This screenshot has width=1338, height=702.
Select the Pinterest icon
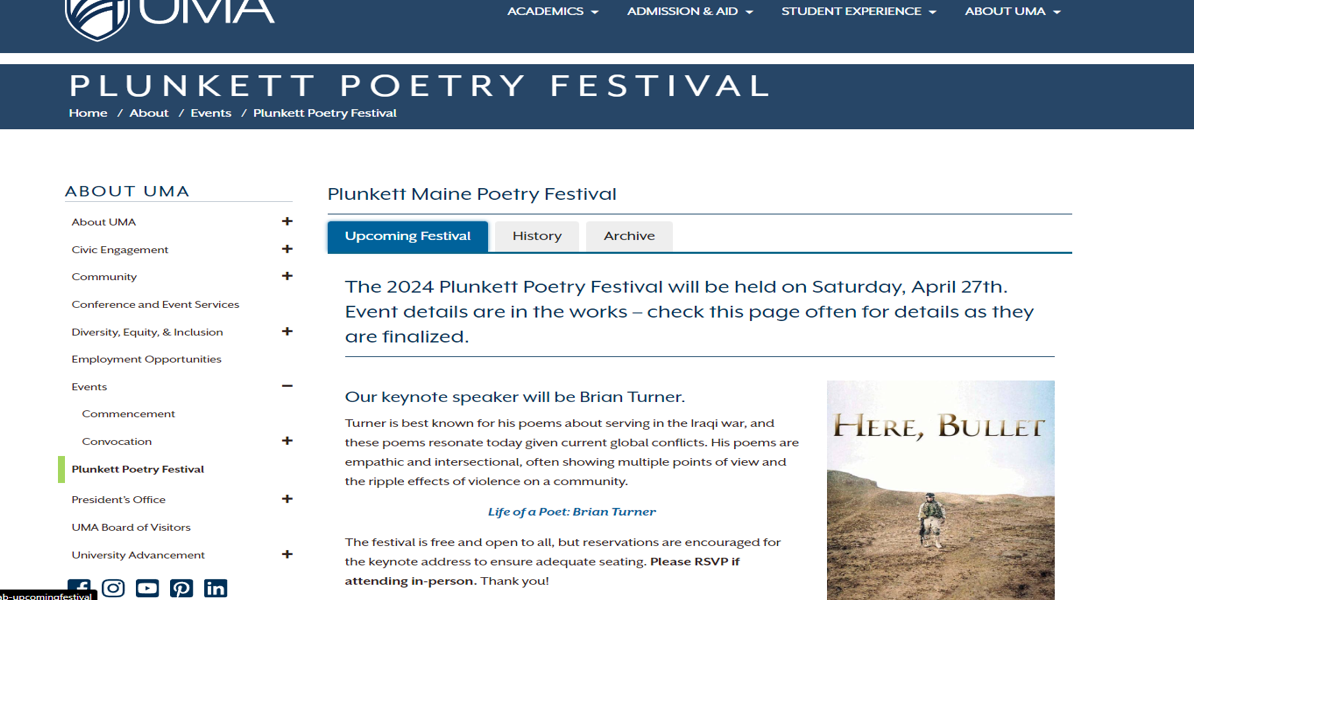pos(181,588)
